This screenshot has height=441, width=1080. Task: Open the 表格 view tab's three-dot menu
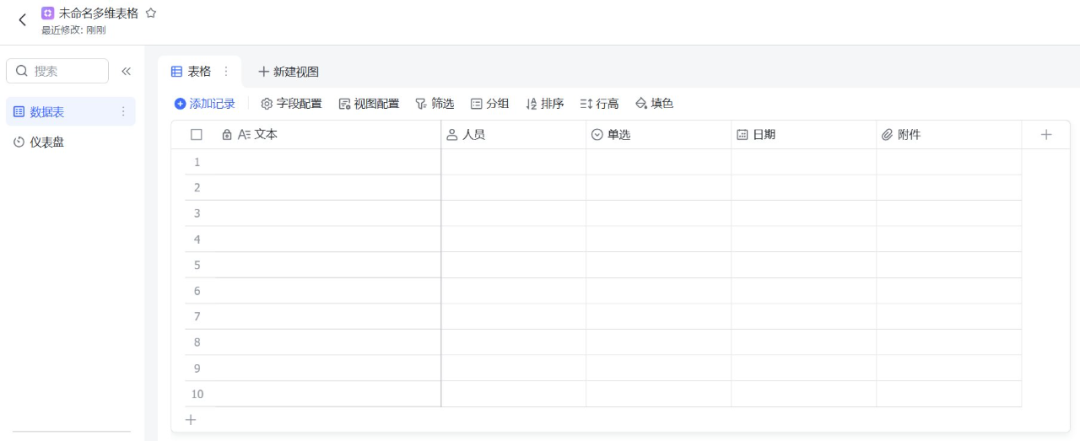tap(226, 71)
